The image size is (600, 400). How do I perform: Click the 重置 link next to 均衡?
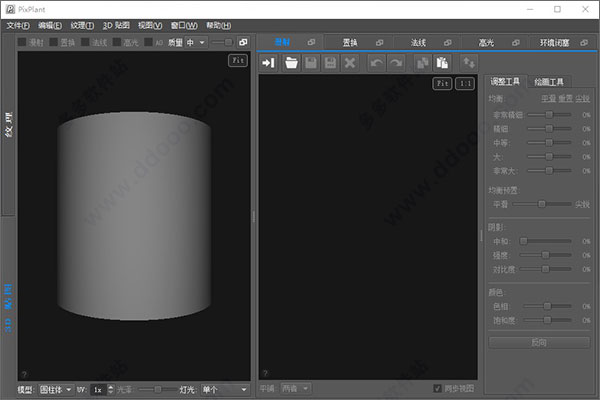coord(566,99)
